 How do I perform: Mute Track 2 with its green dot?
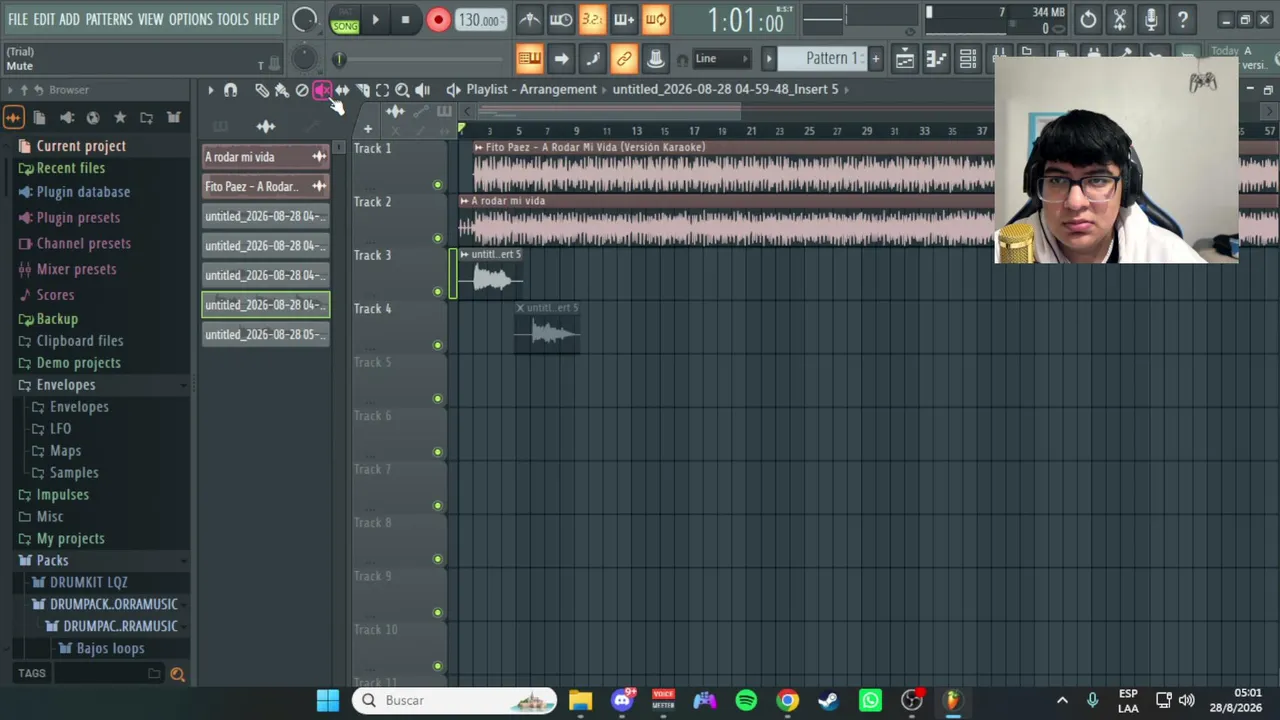[x=437, y=238]
